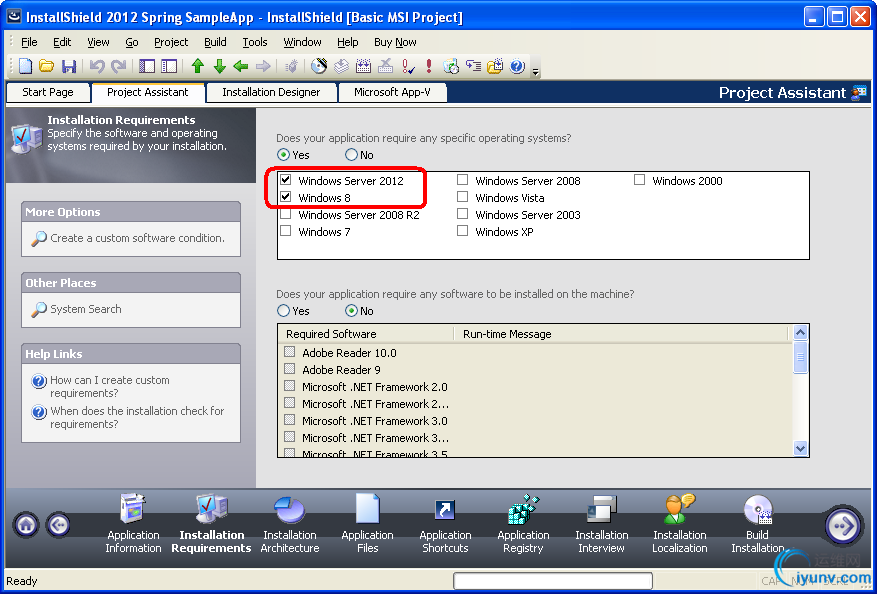The width and height of the screenshot is (877, 594).
Task: Click the Run-time Message column header
Action: [x=621, y=334]
